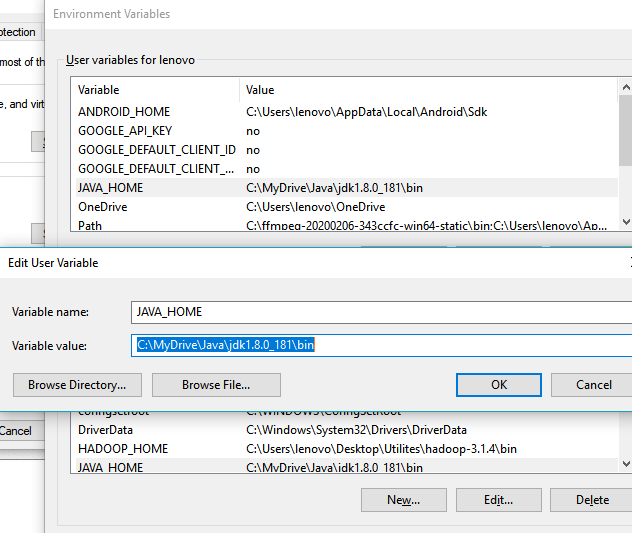Select OneDrive user variable row
The height and width of the screenshot is (533, 632).
tap(347, 206)
